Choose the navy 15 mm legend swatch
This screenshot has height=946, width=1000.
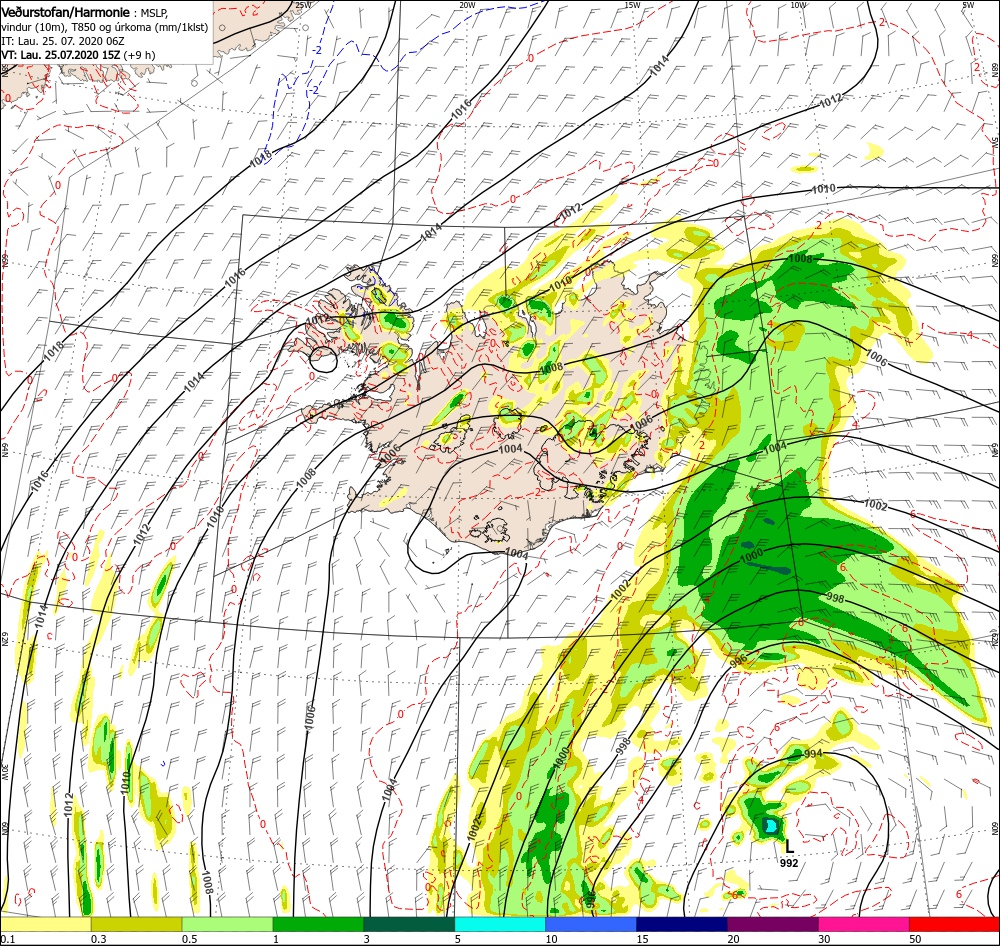[682, 924]
